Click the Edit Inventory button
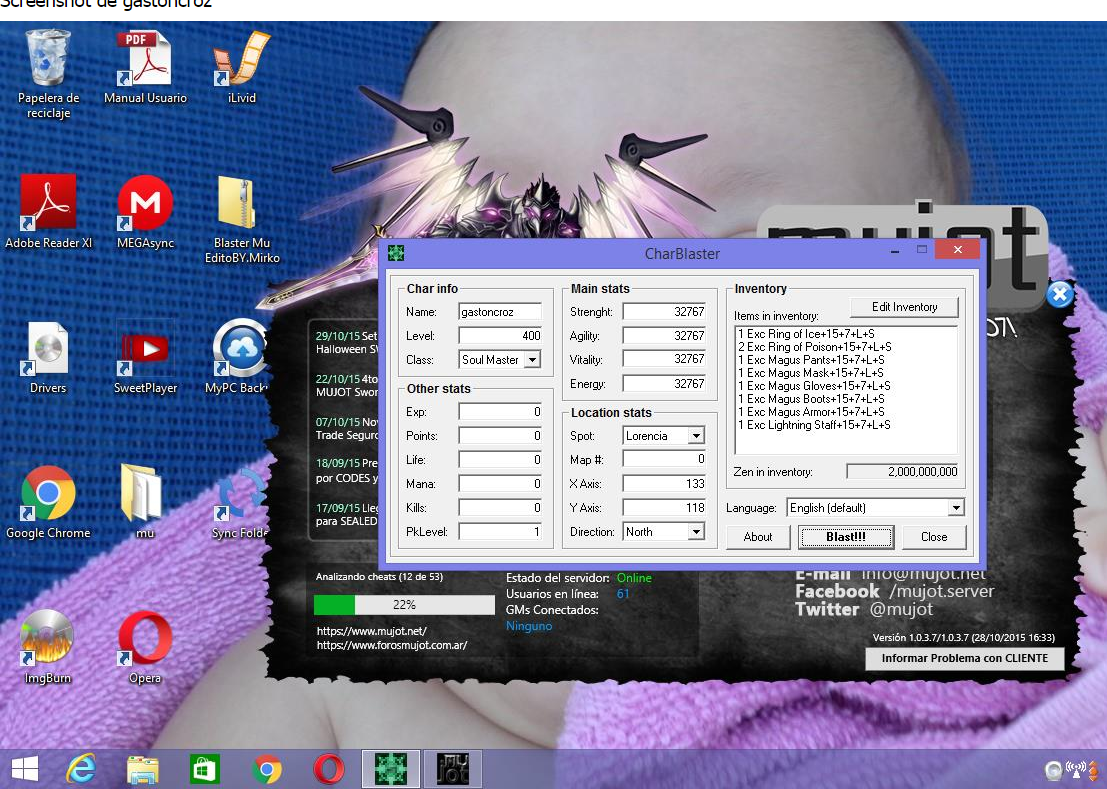 coord(904,307)
